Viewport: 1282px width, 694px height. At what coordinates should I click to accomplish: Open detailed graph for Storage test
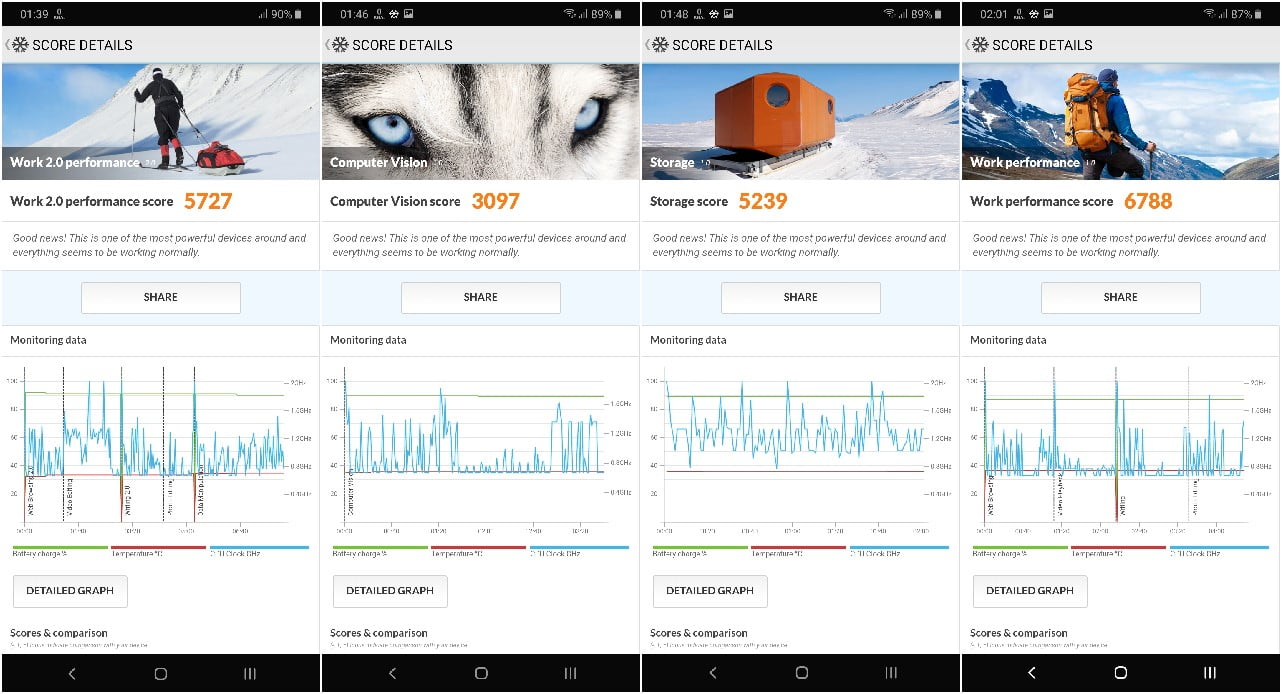(x=710, y=590)
